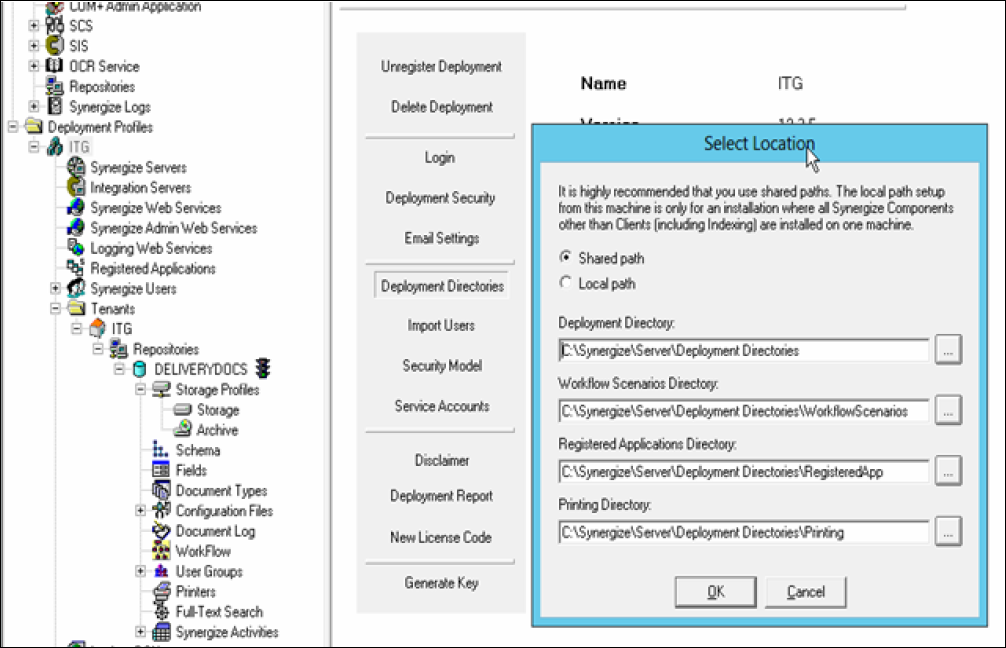Open Security Model option
This screenshot has height=648, width=1006.
(x=442, y=366)
